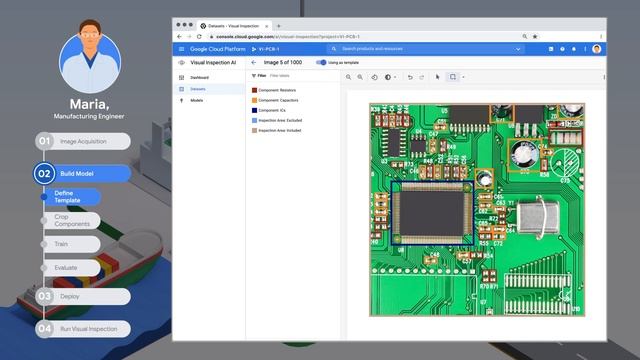Click the Image Acquisition step 01
The height and width of the screenshot is (360, 640).
click(x=83, y=141)
